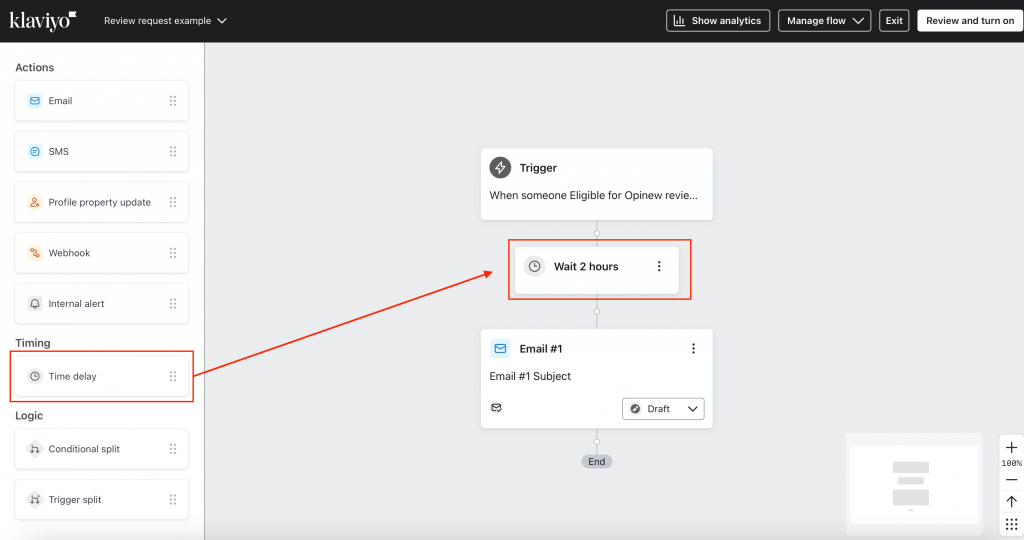
Task: Click the Logic section heading
Action: click(29, 415)
